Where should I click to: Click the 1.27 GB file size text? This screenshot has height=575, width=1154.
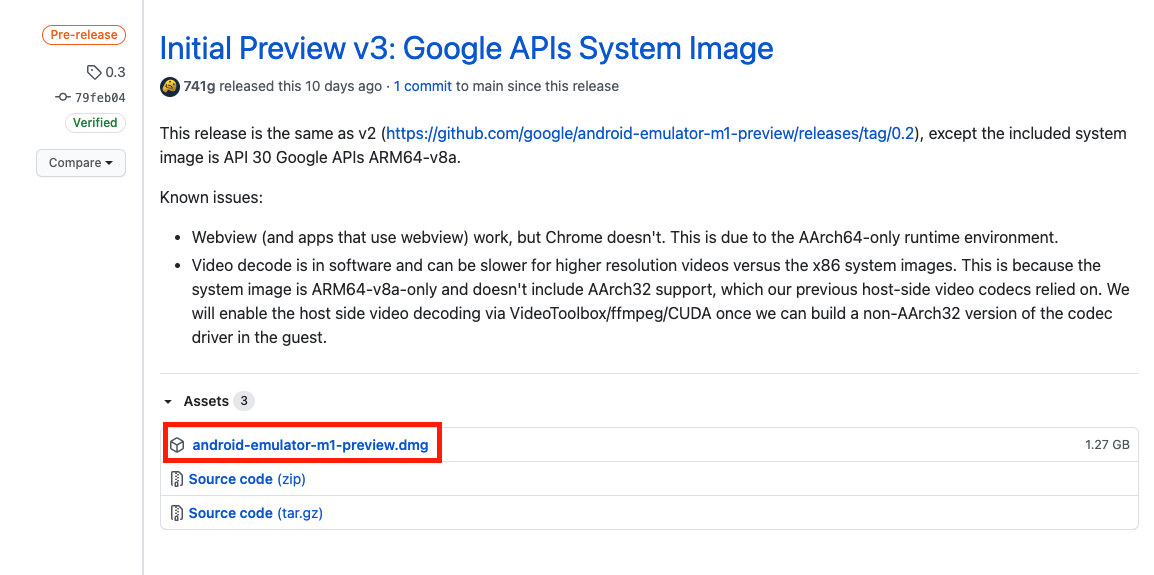pos(1107,445)
